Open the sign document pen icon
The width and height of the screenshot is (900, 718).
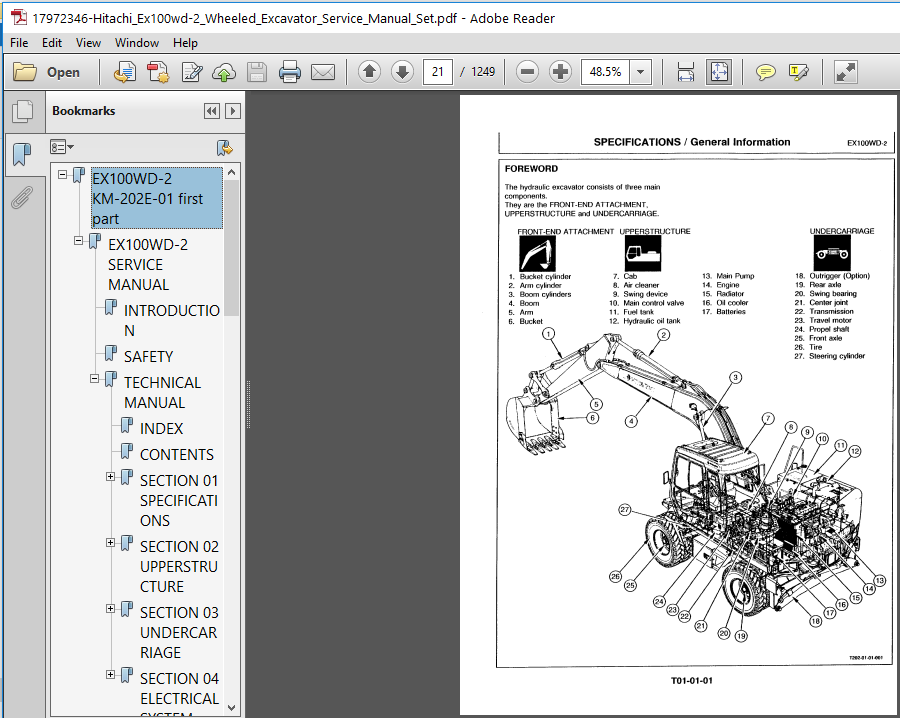(x=192, y=72)
